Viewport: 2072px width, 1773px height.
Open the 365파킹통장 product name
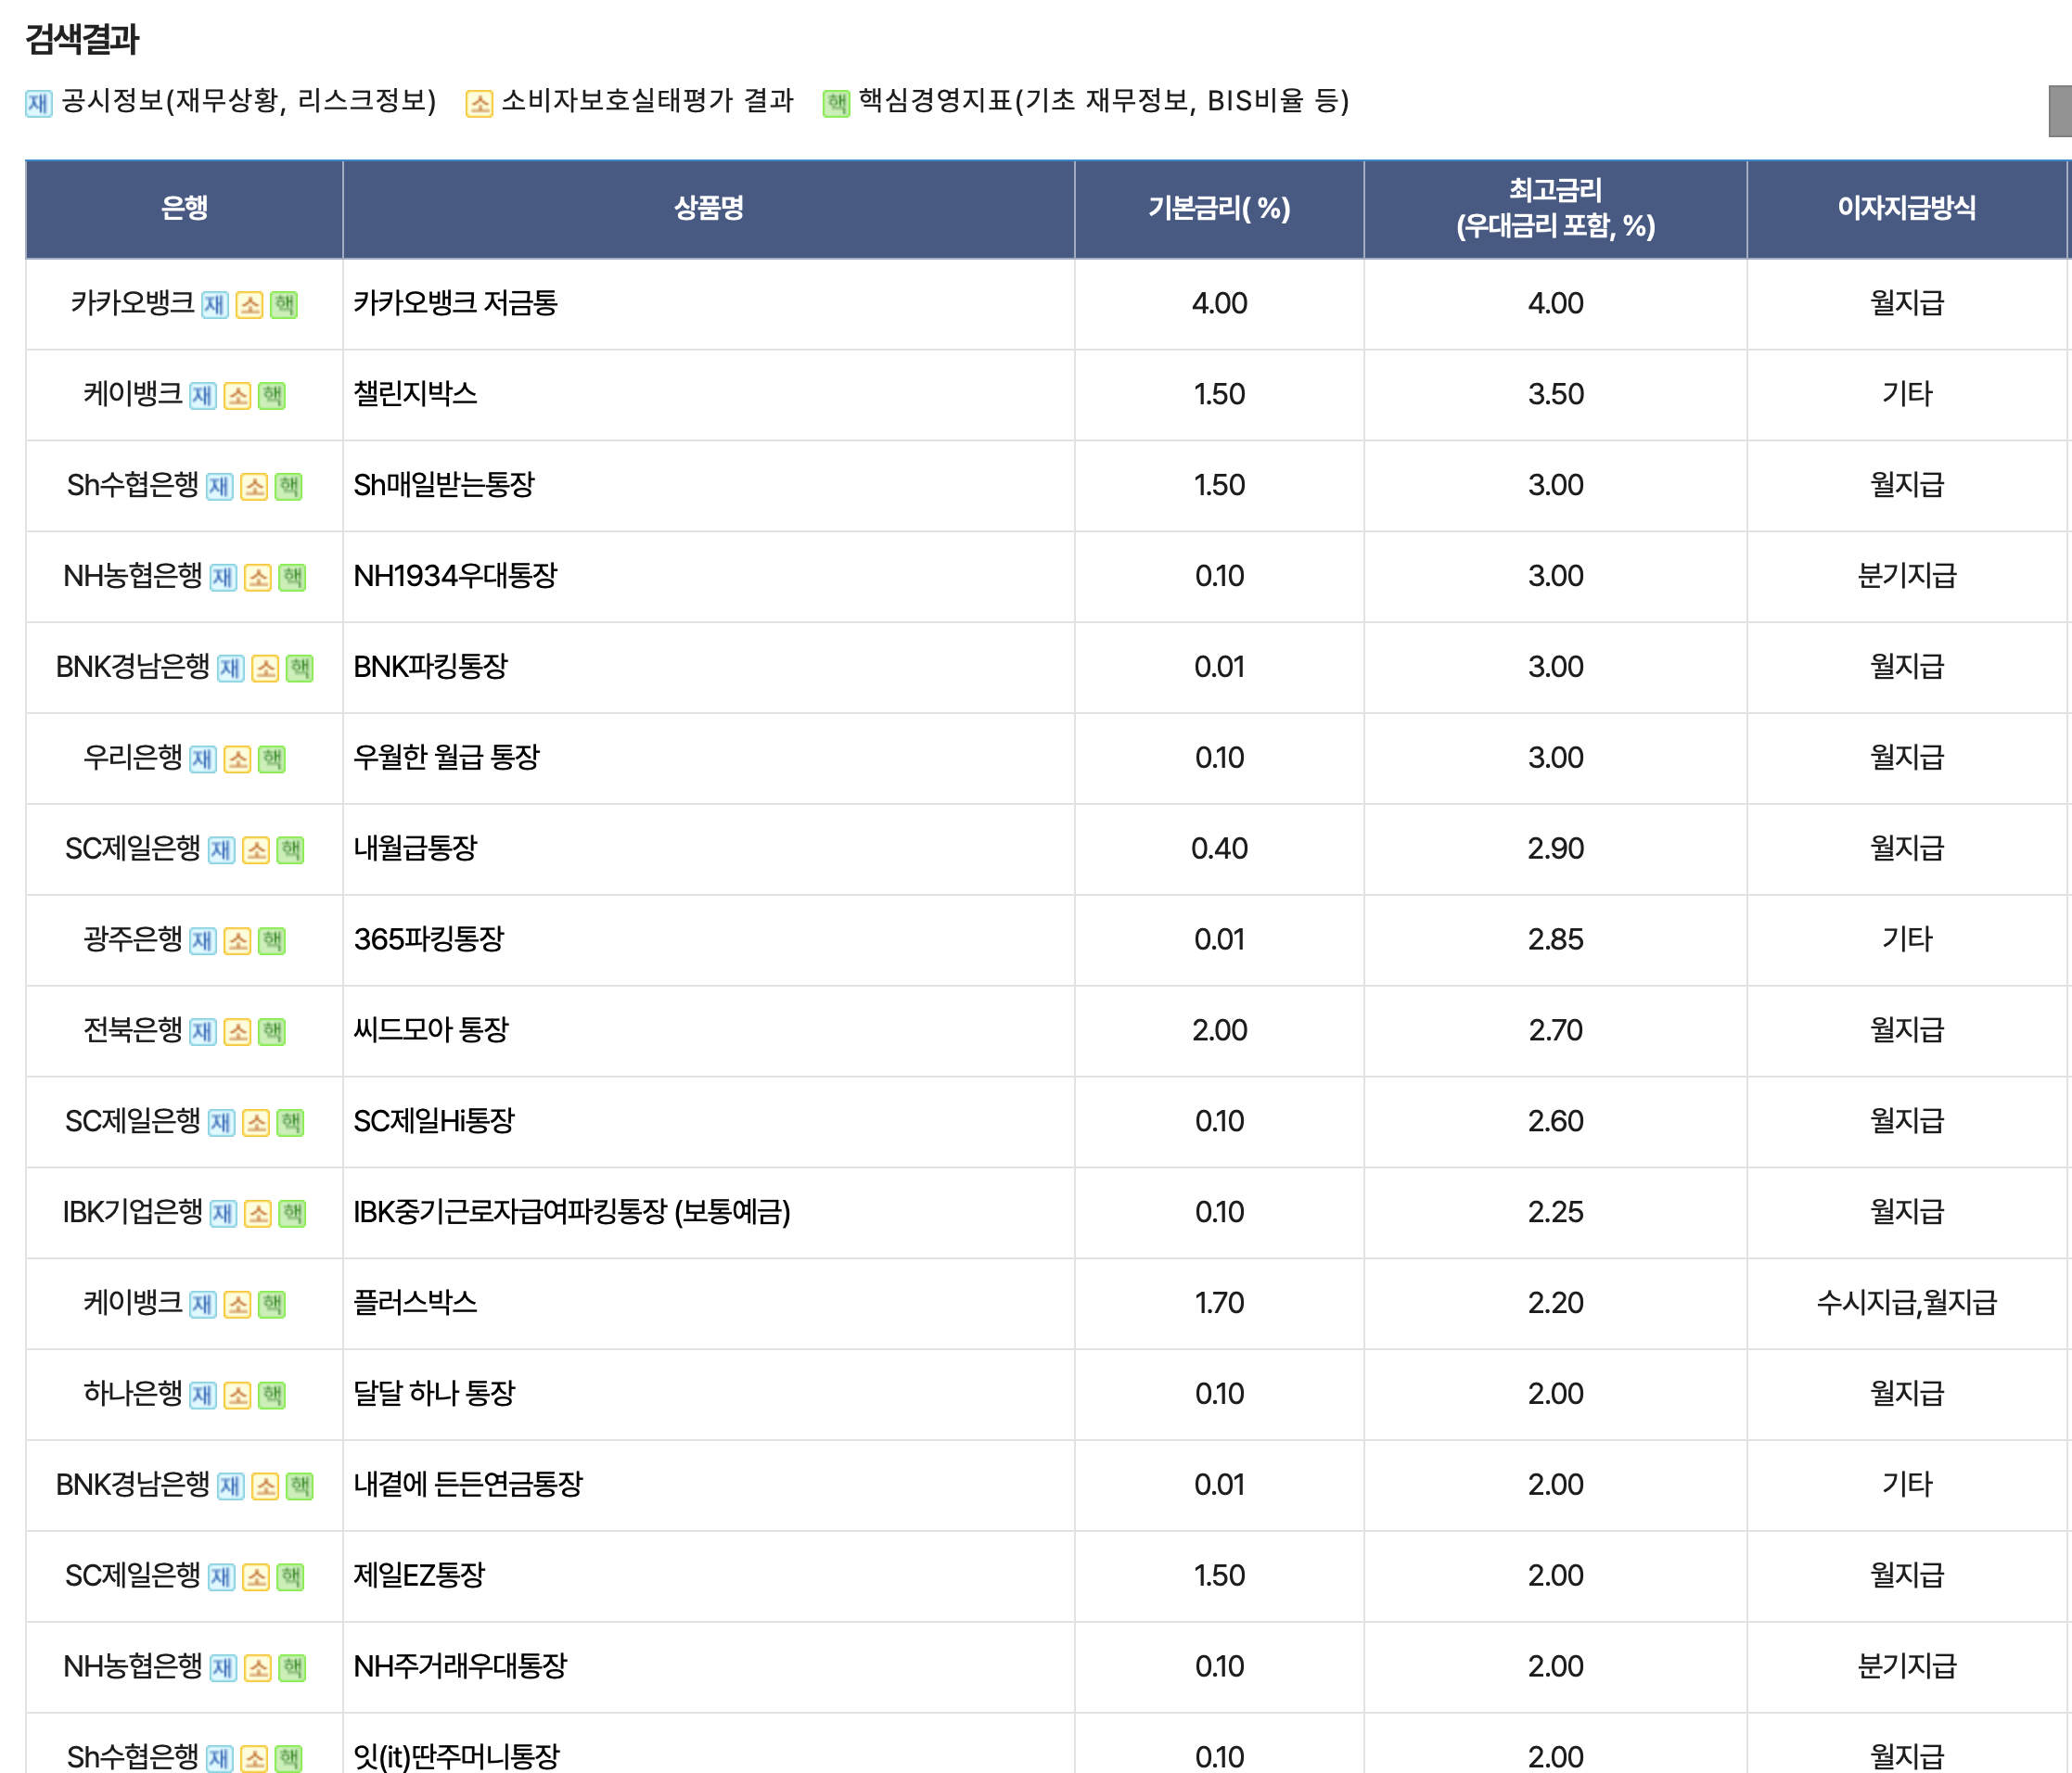[x=429, y=939]
